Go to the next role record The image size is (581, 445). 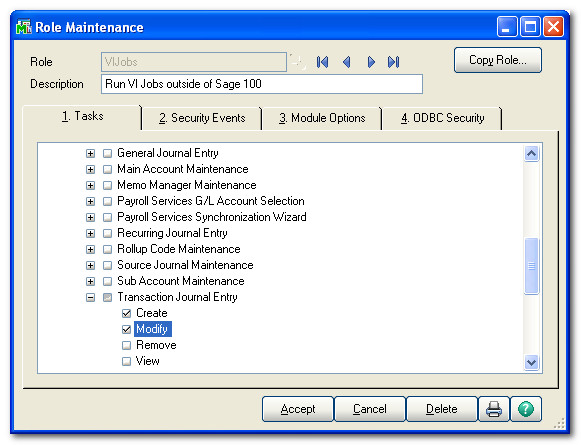(371, 62)
